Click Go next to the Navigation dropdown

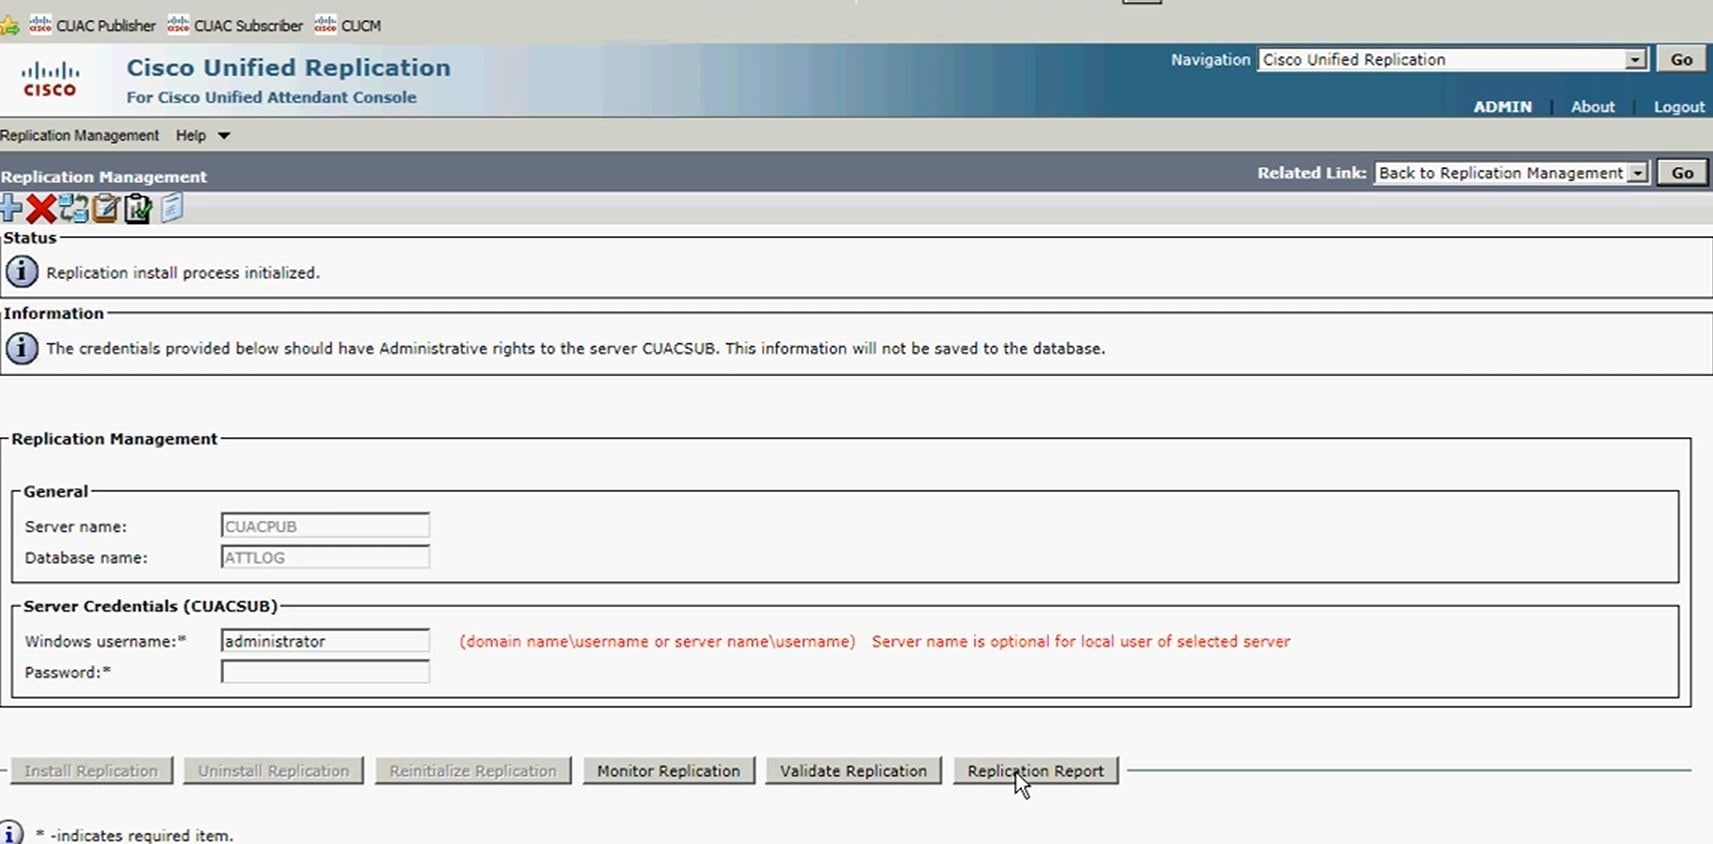(1681, 59)
